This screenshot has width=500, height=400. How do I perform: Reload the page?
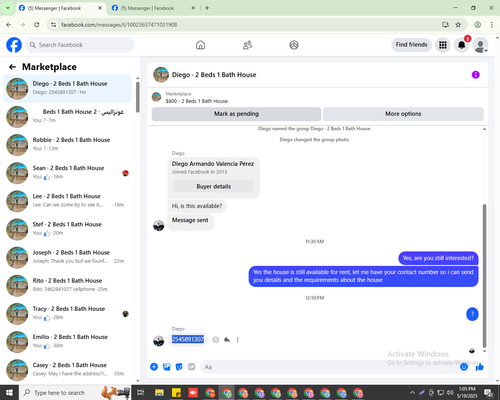click(x=37, y=25)
